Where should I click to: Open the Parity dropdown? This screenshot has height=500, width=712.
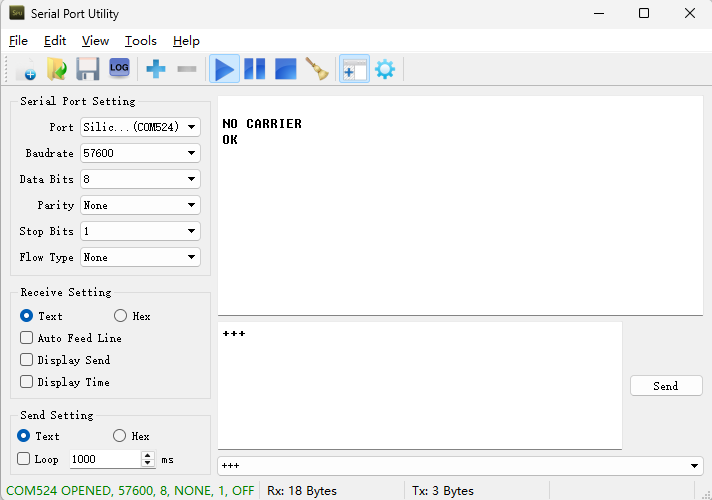(140, 205)
